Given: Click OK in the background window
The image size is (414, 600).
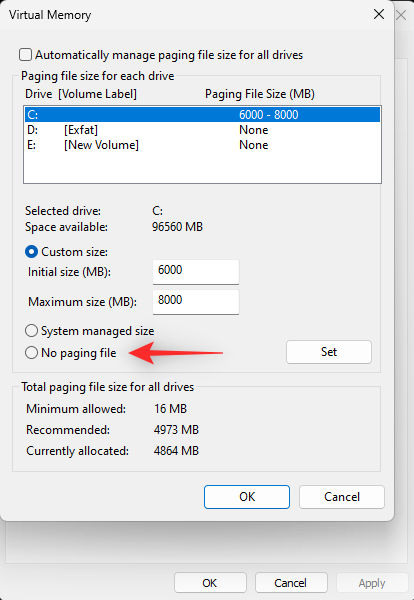Looking at the screenshot, I should (210, 583).
